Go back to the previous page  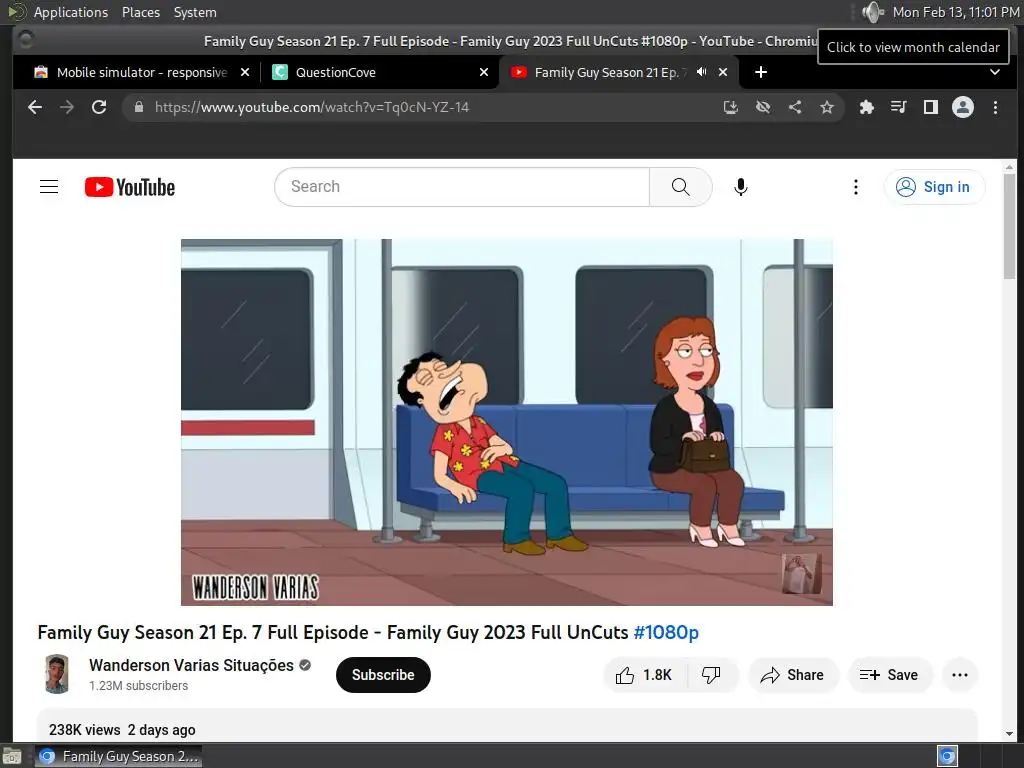click(x=35, y=107)
